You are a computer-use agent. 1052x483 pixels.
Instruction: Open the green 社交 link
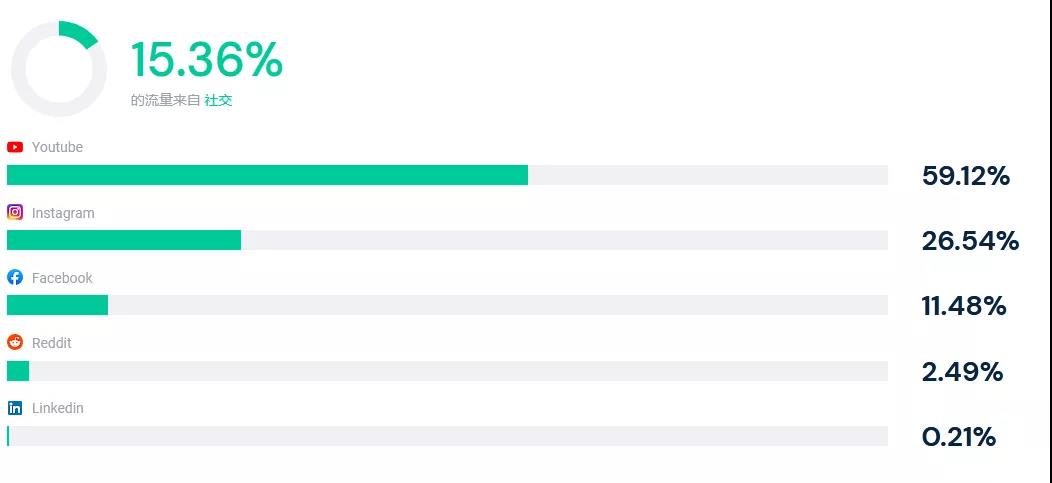pyautogui.click(x=218, y=100)
